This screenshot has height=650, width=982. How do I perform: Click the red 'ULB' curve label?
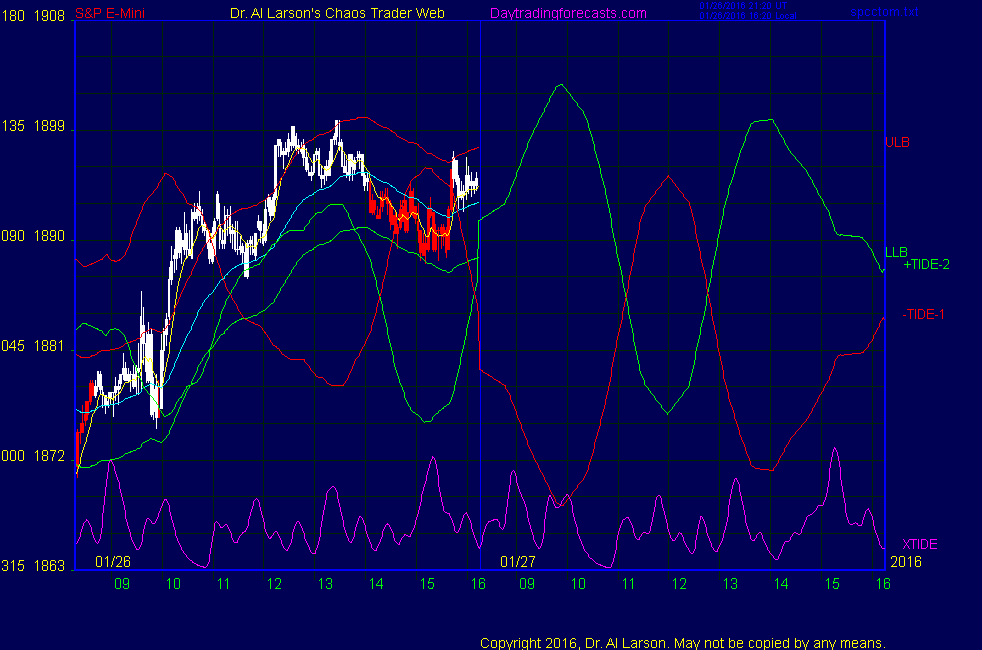(897, 142)
